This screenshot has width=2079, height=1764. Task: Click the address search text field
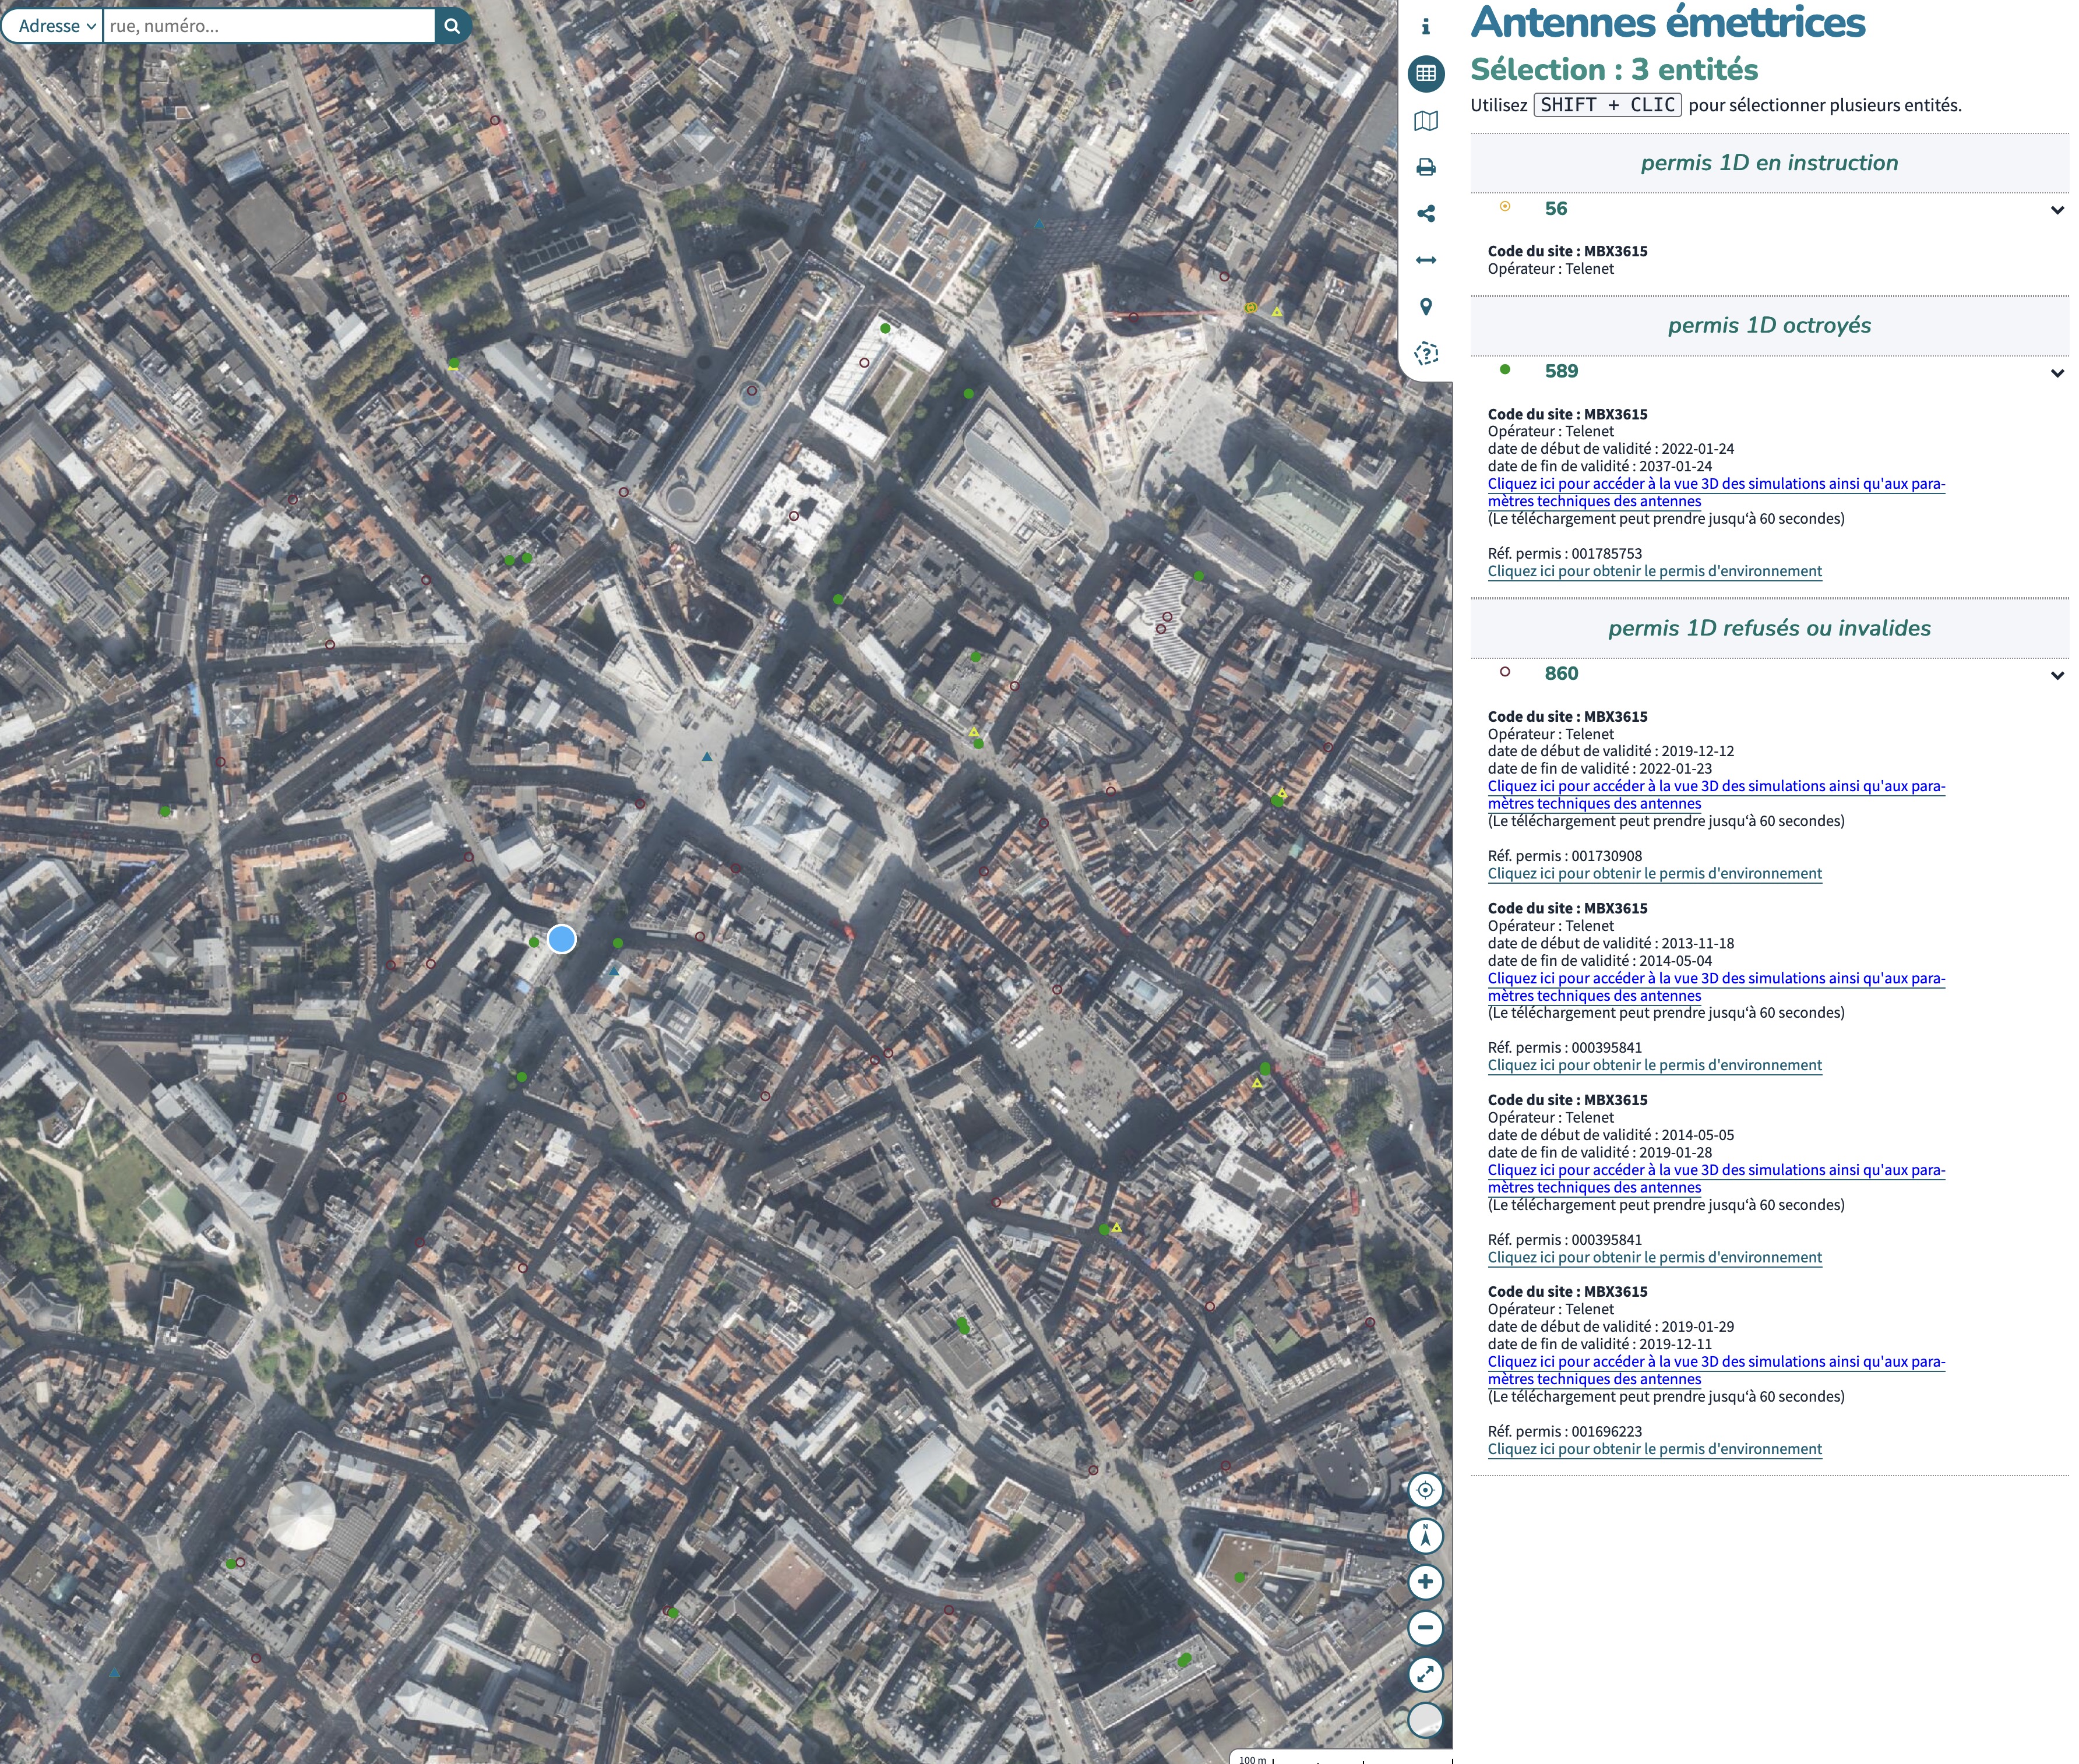tap(268, 26)
